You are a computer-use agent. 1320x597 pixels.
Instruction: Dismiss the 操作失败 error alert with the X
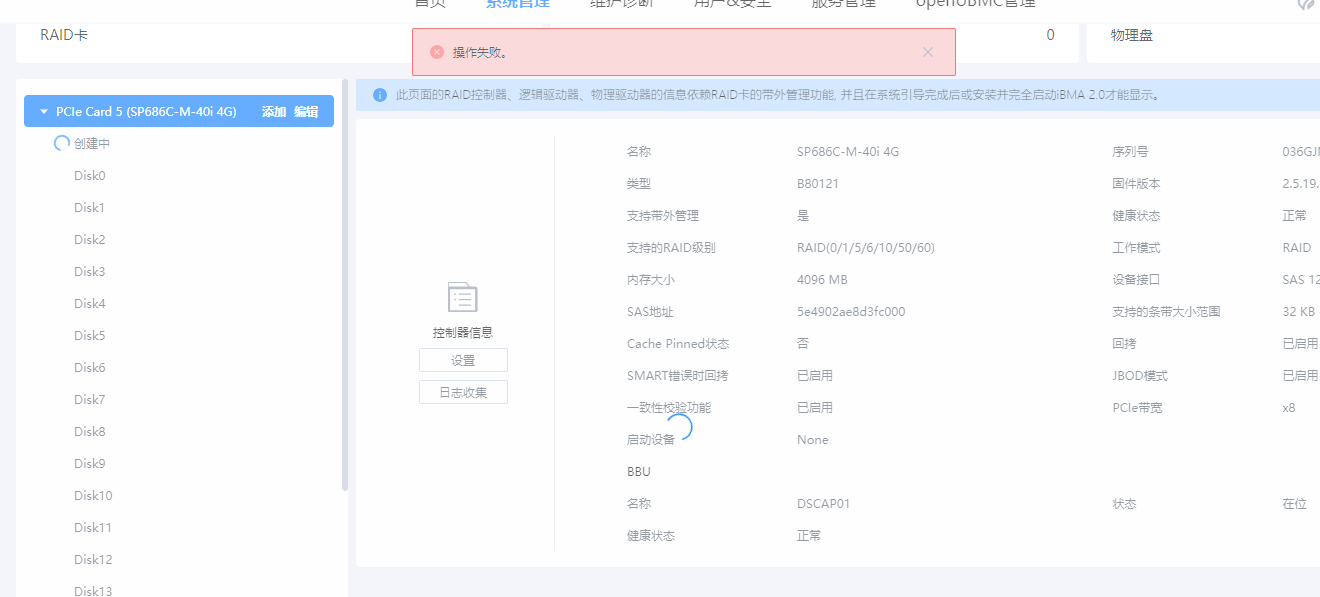(x=927, y=52)
